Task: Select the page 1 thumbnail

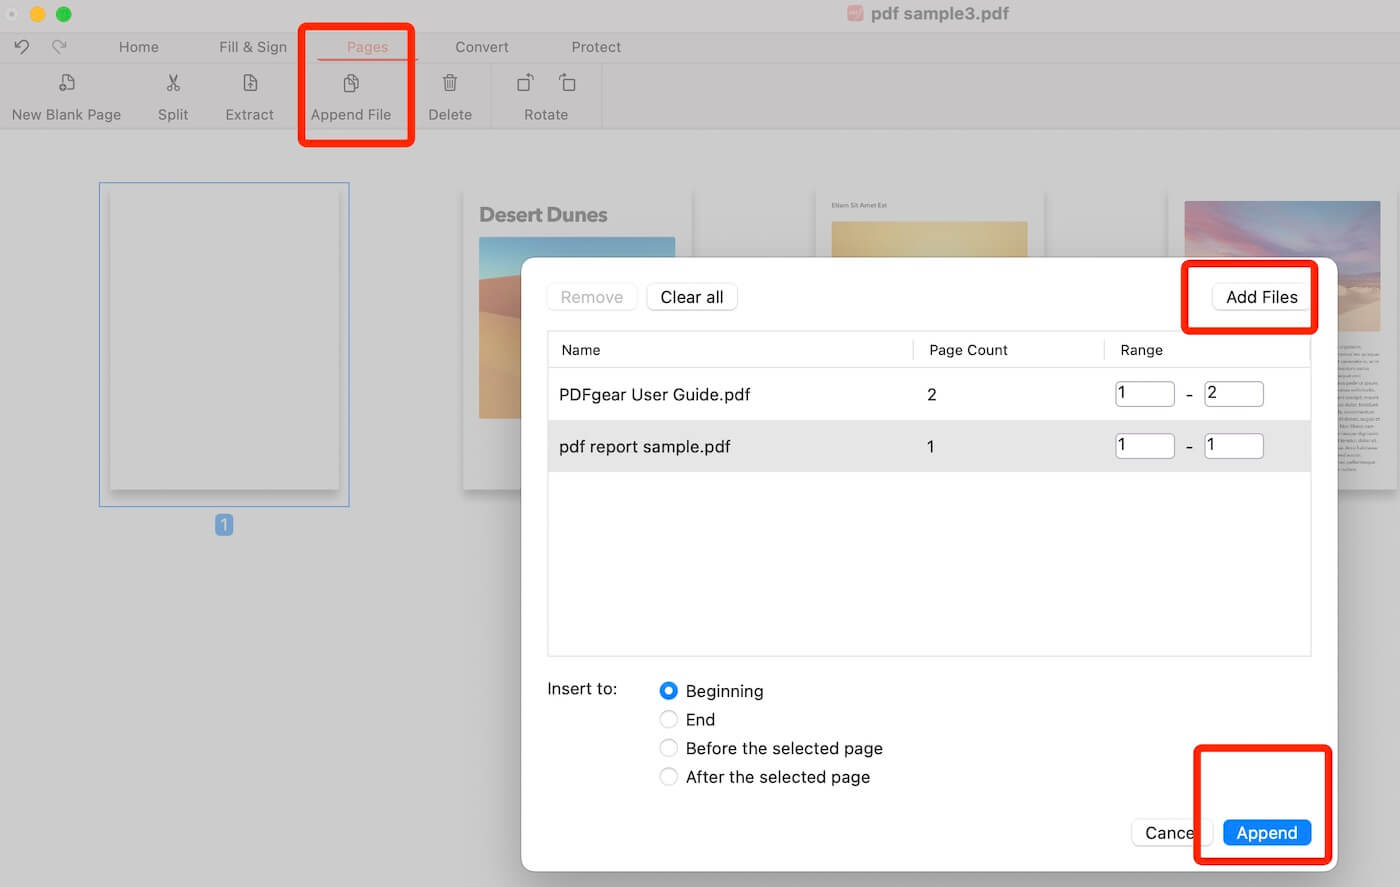Action: point(223,344)
